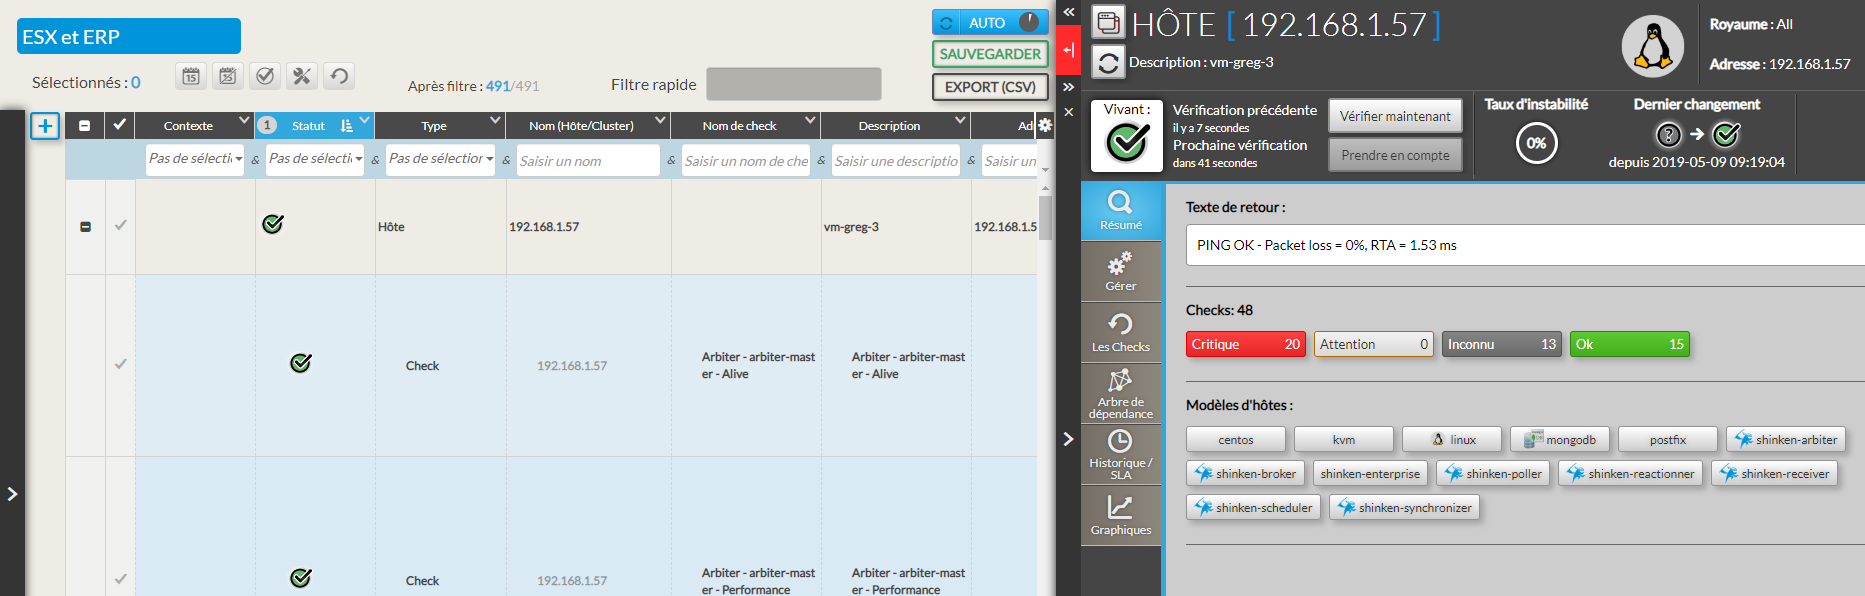The width and height of the screenshot is (1865, 596).
Task: Open the Arbre de dépendance tab
Action: click(x=1121, y=394)
